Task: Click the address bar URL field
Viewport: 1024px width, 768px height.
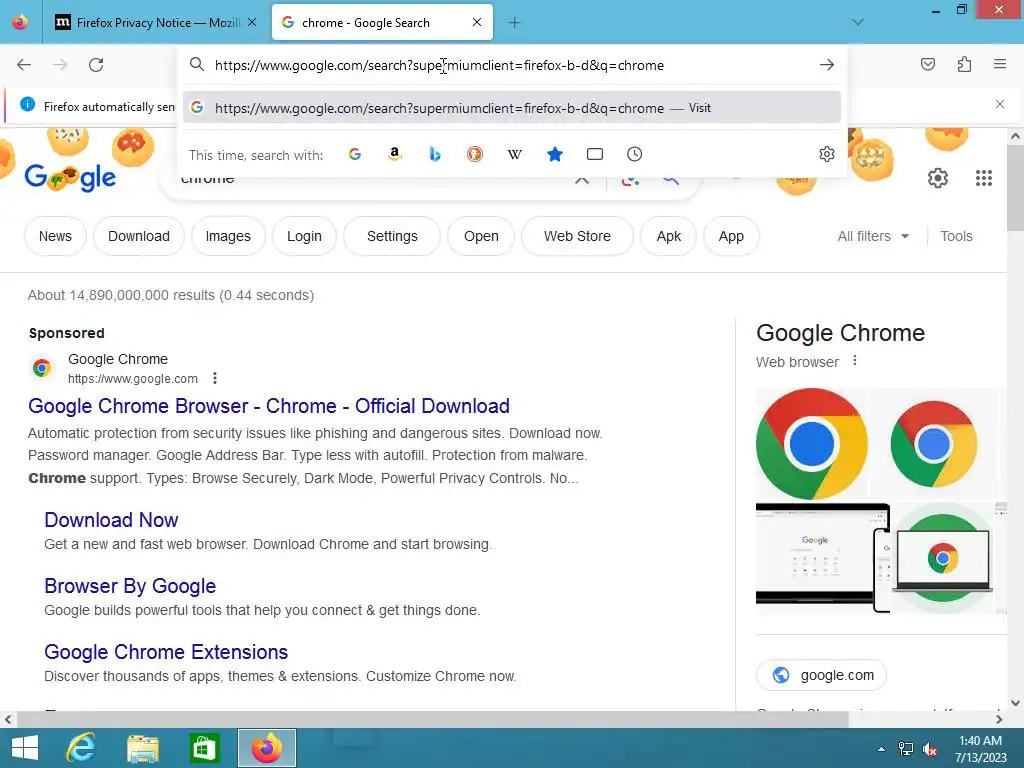Action: pyautogui.click(x=511, y=65)
